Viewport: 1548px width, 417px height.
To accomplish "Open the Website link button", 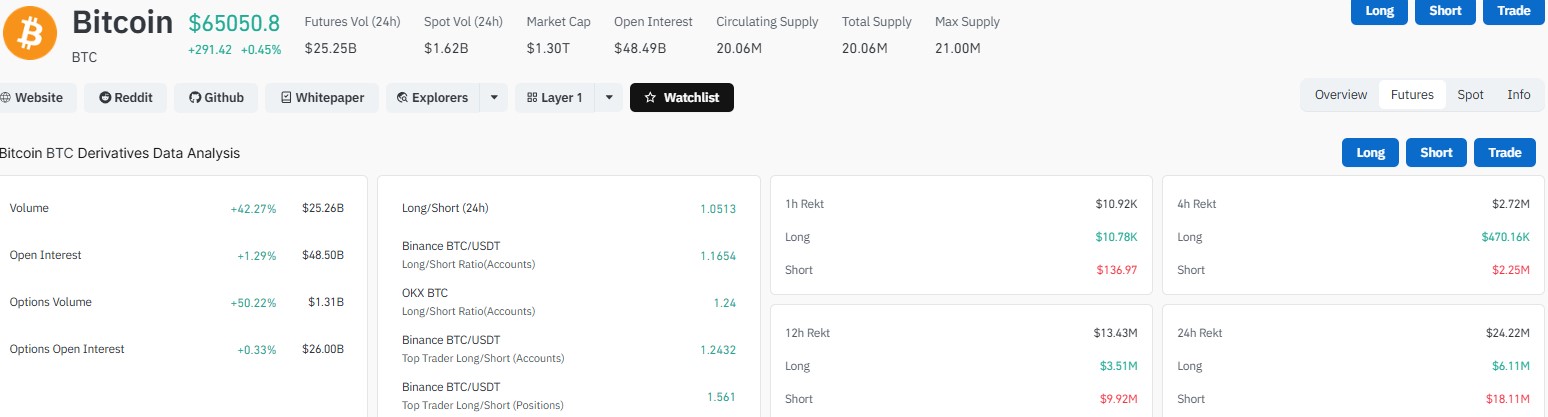I will pos(35,97).
